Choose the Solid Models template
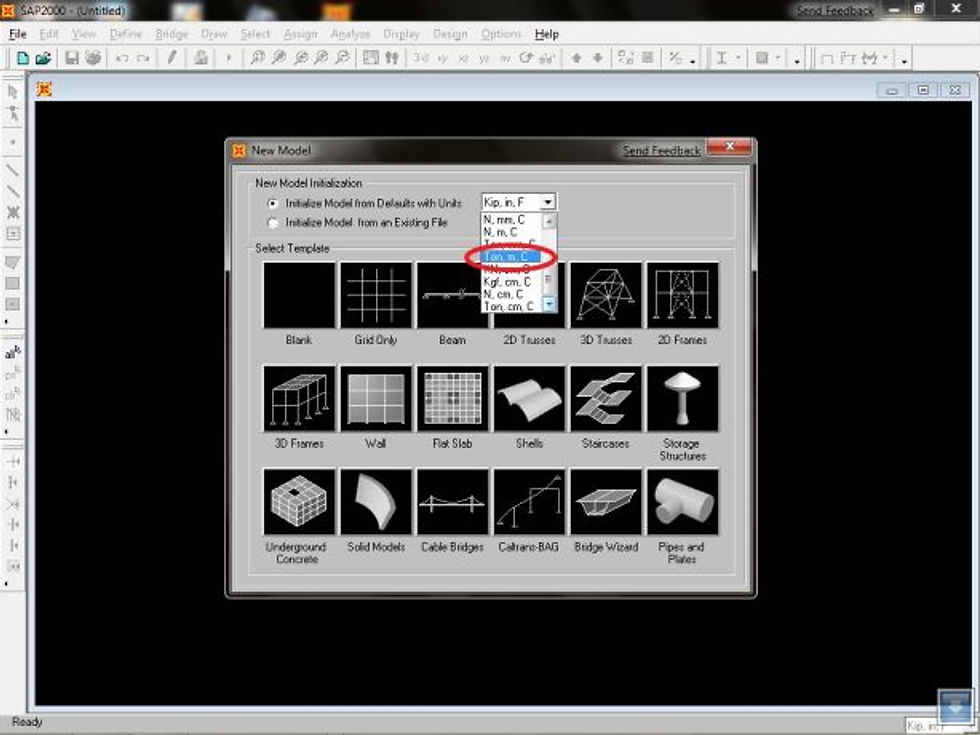The height and width of the screenshot is (735, 980). [x=376, y=502]
